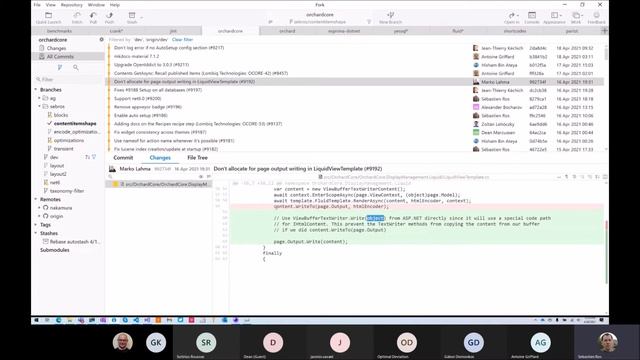
Task: Click the Stash toolbar icon
Action: point(132,16)
